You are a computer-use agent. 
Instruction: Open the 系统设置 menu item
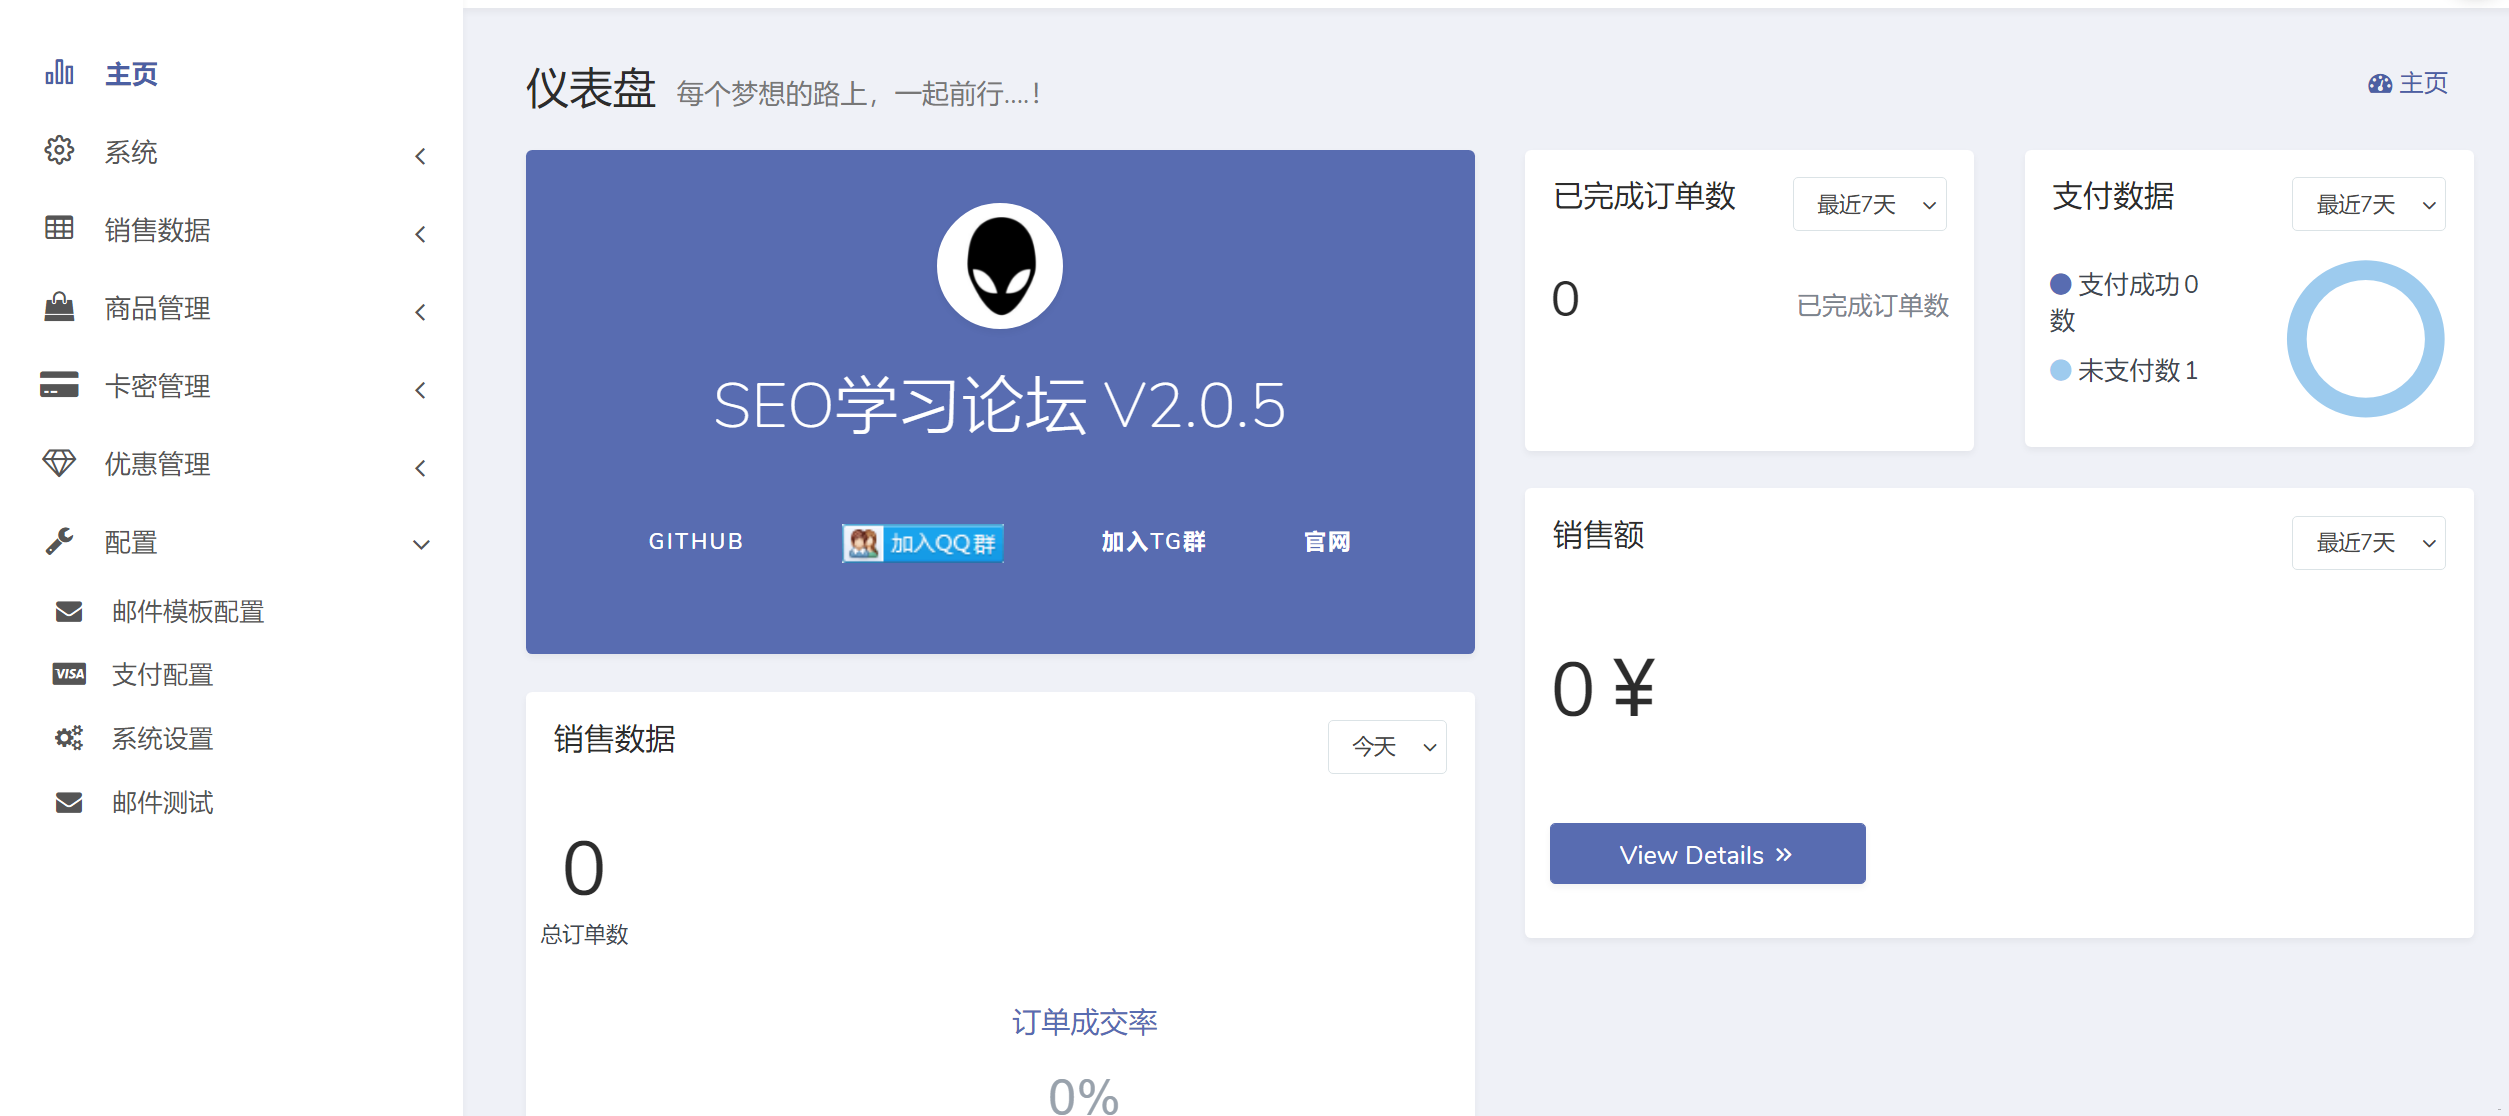tap(163, 739)
